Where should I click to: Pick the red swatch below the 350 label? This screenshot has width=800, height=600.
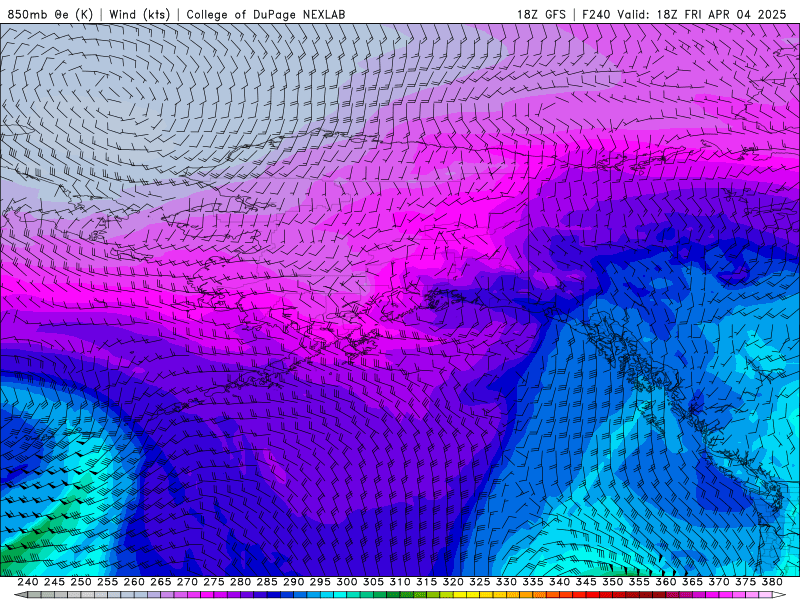(x=619, y=595)
